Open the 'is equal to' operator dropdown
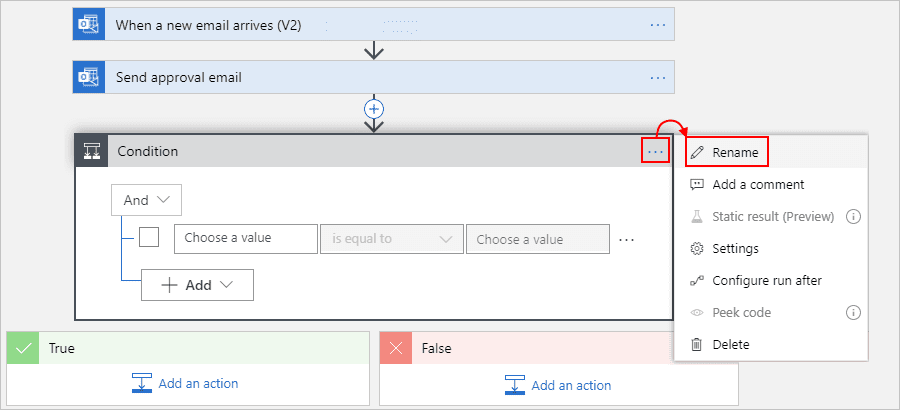900x410 pixels. click(x=391, y=239)
